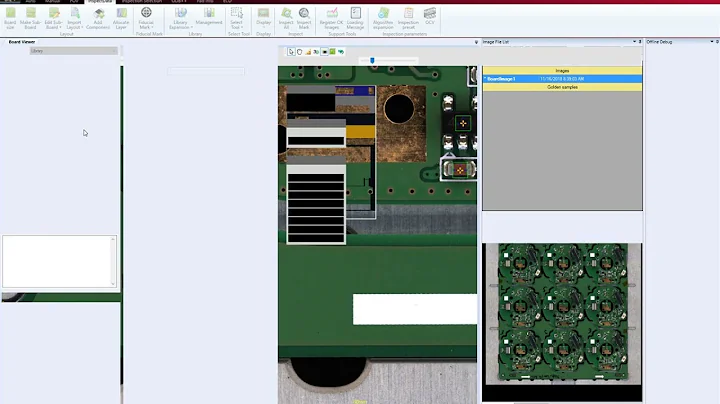The height and width of the screenshot is (404, 720).
Task: Click the scrollbar of the left white text box
Action: (x=113, y=262)
